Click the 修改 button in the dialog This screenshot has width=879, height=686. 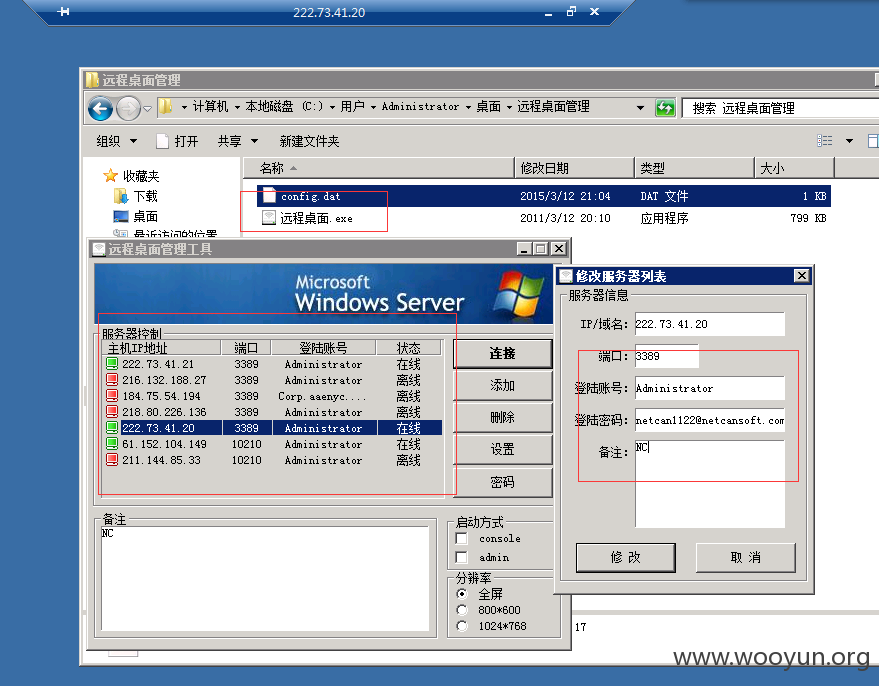point(626,557)
